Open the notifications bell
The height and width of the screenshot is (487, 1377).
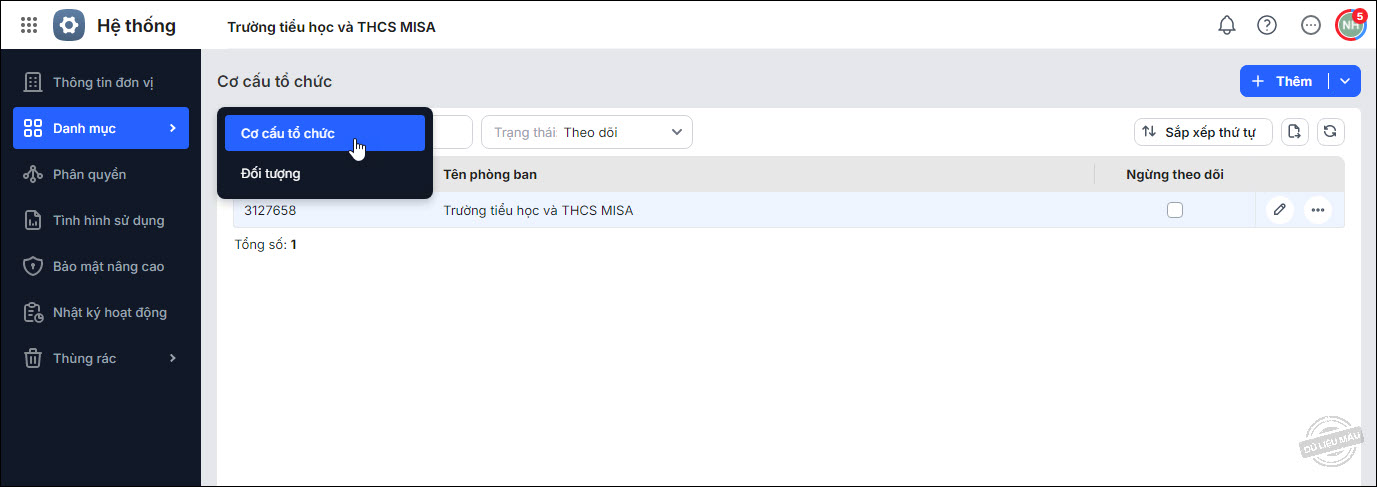1227,26
